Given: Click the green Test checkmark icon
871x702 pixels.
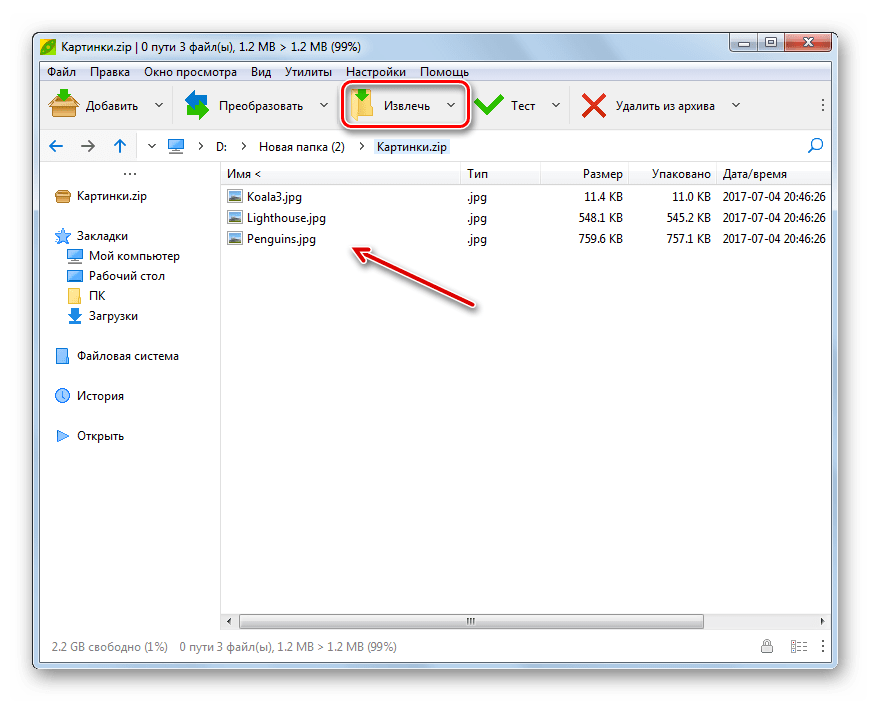Looking at the screenshot, I should pos(489,105).
